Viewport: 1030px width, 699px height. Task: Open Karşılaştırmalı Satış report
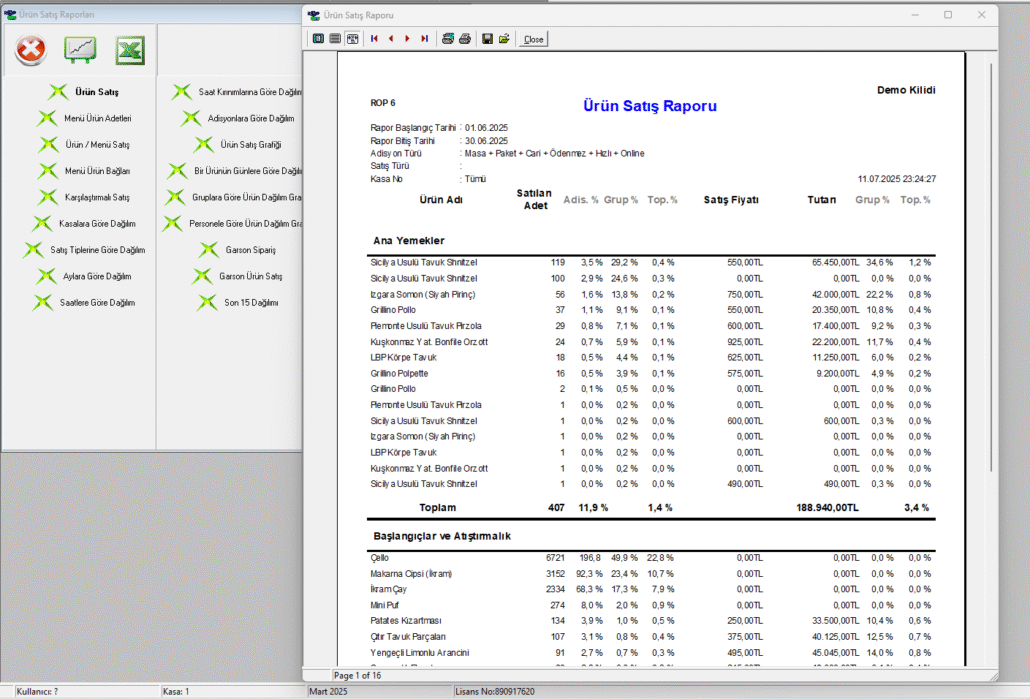coord(83,197)
